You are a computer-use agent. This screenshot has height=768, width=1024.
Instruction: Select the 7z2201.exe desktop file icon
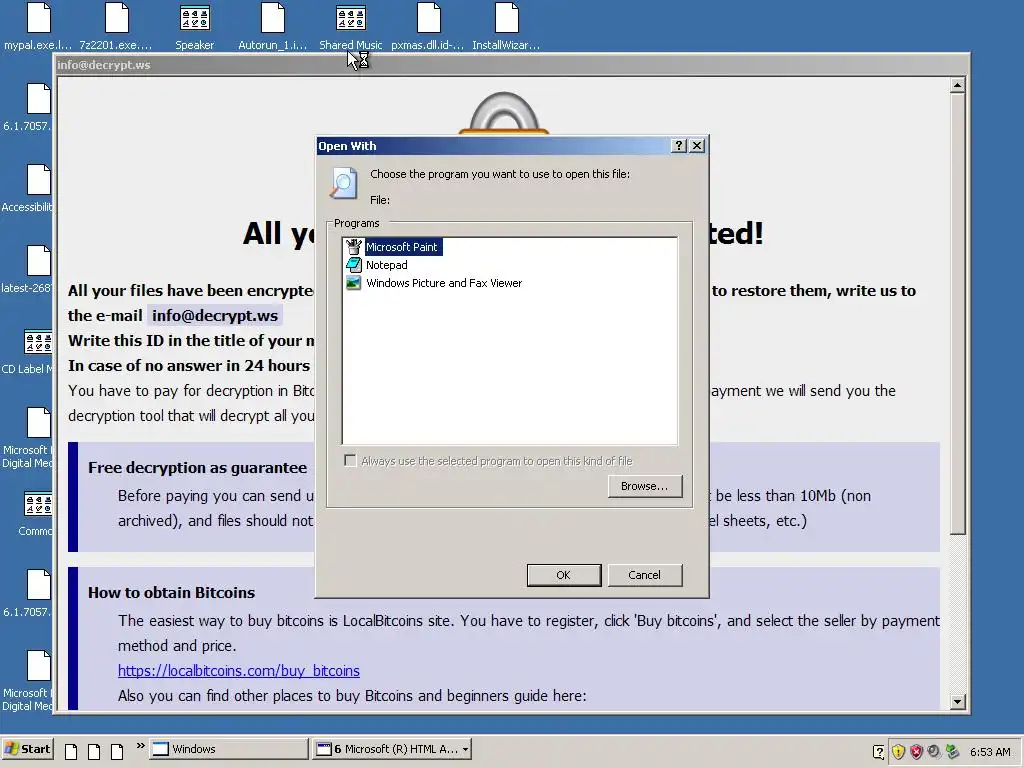click(116, 27)
